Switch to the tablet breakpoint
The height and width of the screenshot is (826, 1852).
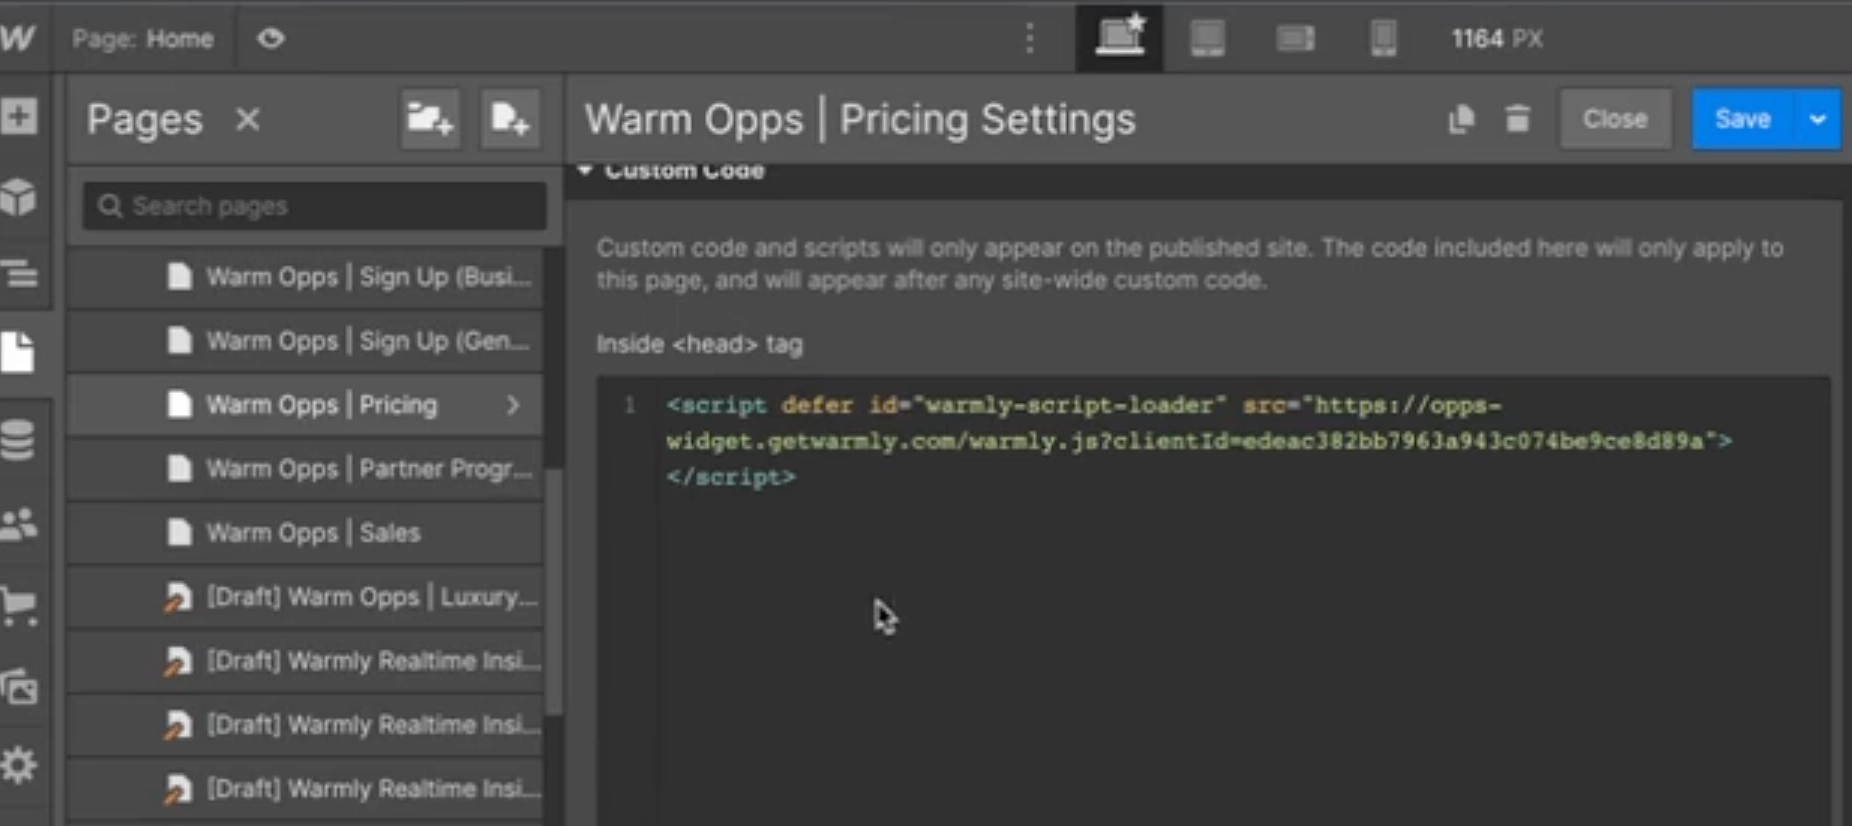coord(1207,38)
